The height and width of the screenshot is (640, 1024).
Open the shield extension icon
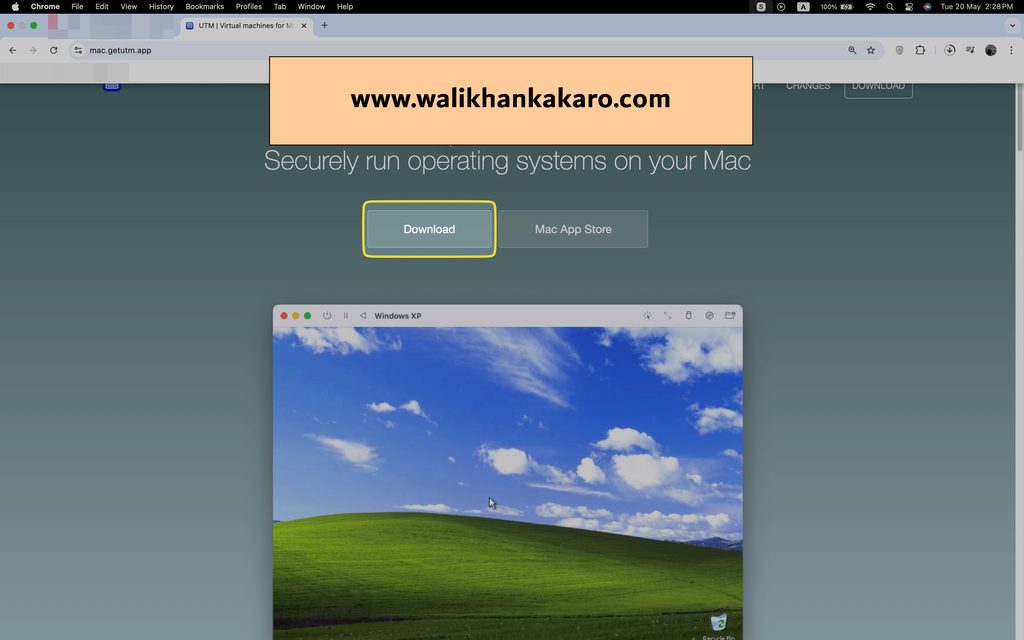point(899,50)
